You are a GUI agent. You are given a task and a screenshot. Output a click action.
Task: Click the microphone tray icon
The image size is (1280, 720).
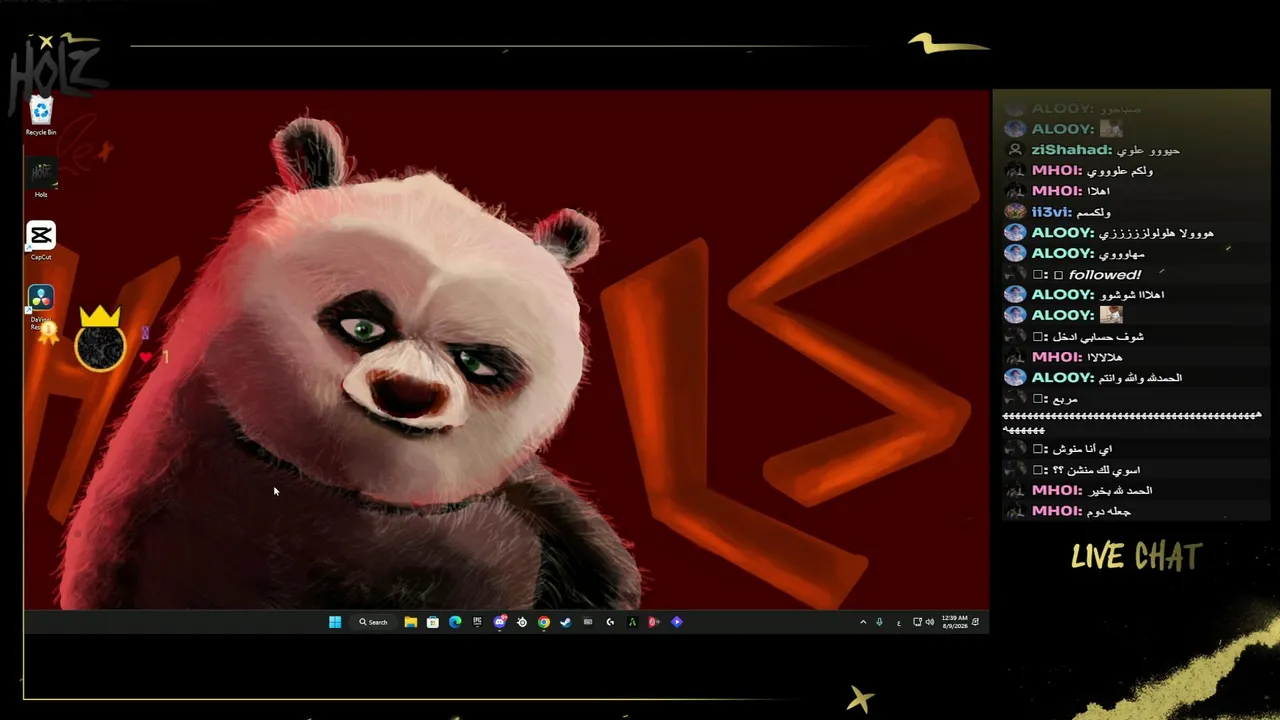coord(879,622)
